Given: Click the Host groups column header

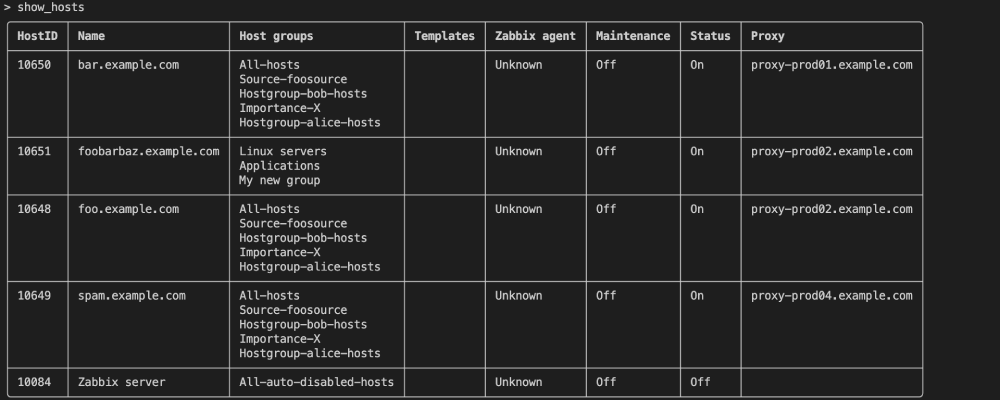Looking at the screenshot, I should 276,36.
